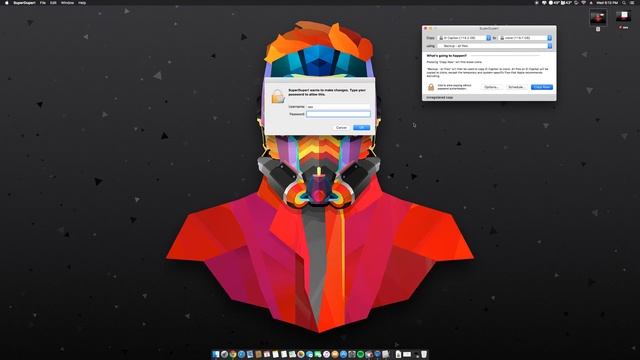Open Launchpad from the Dock
Screen dimensions: 640x360
tap(224, 354)
